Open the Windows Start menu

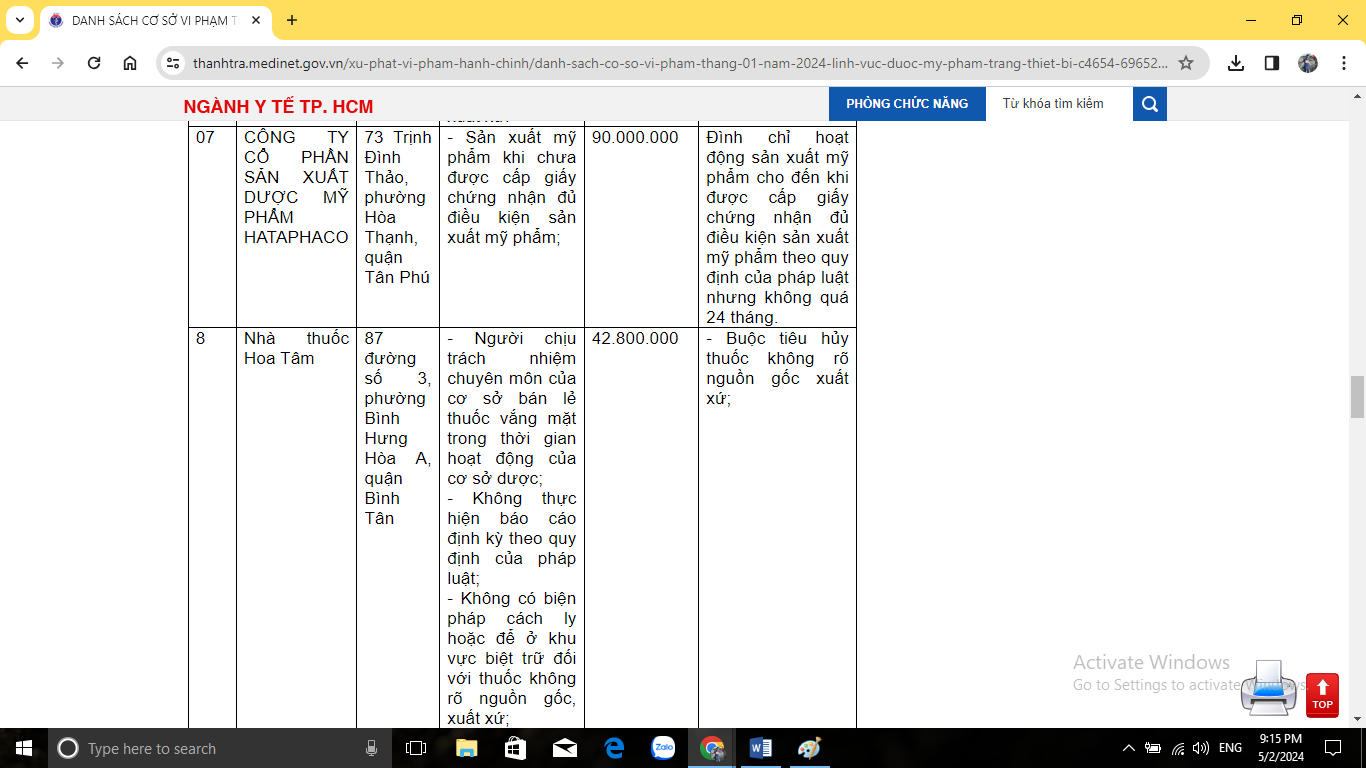click(23, 748)
